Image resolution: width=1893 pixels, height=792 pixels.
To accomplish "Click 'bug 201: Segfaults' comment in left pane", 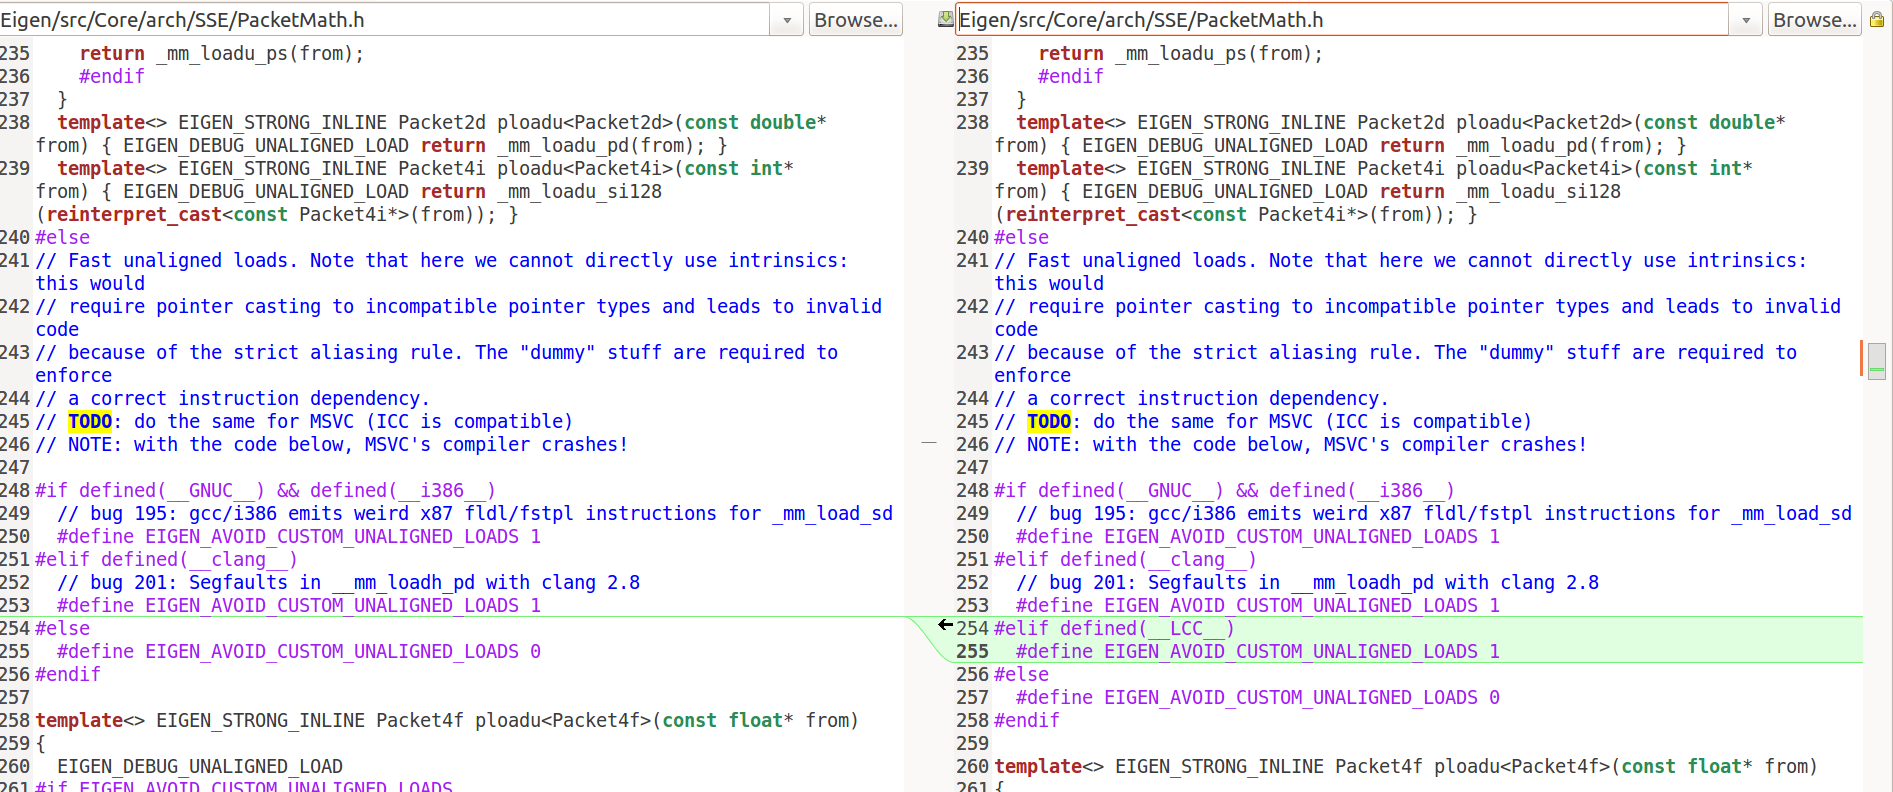I will 349,583.
